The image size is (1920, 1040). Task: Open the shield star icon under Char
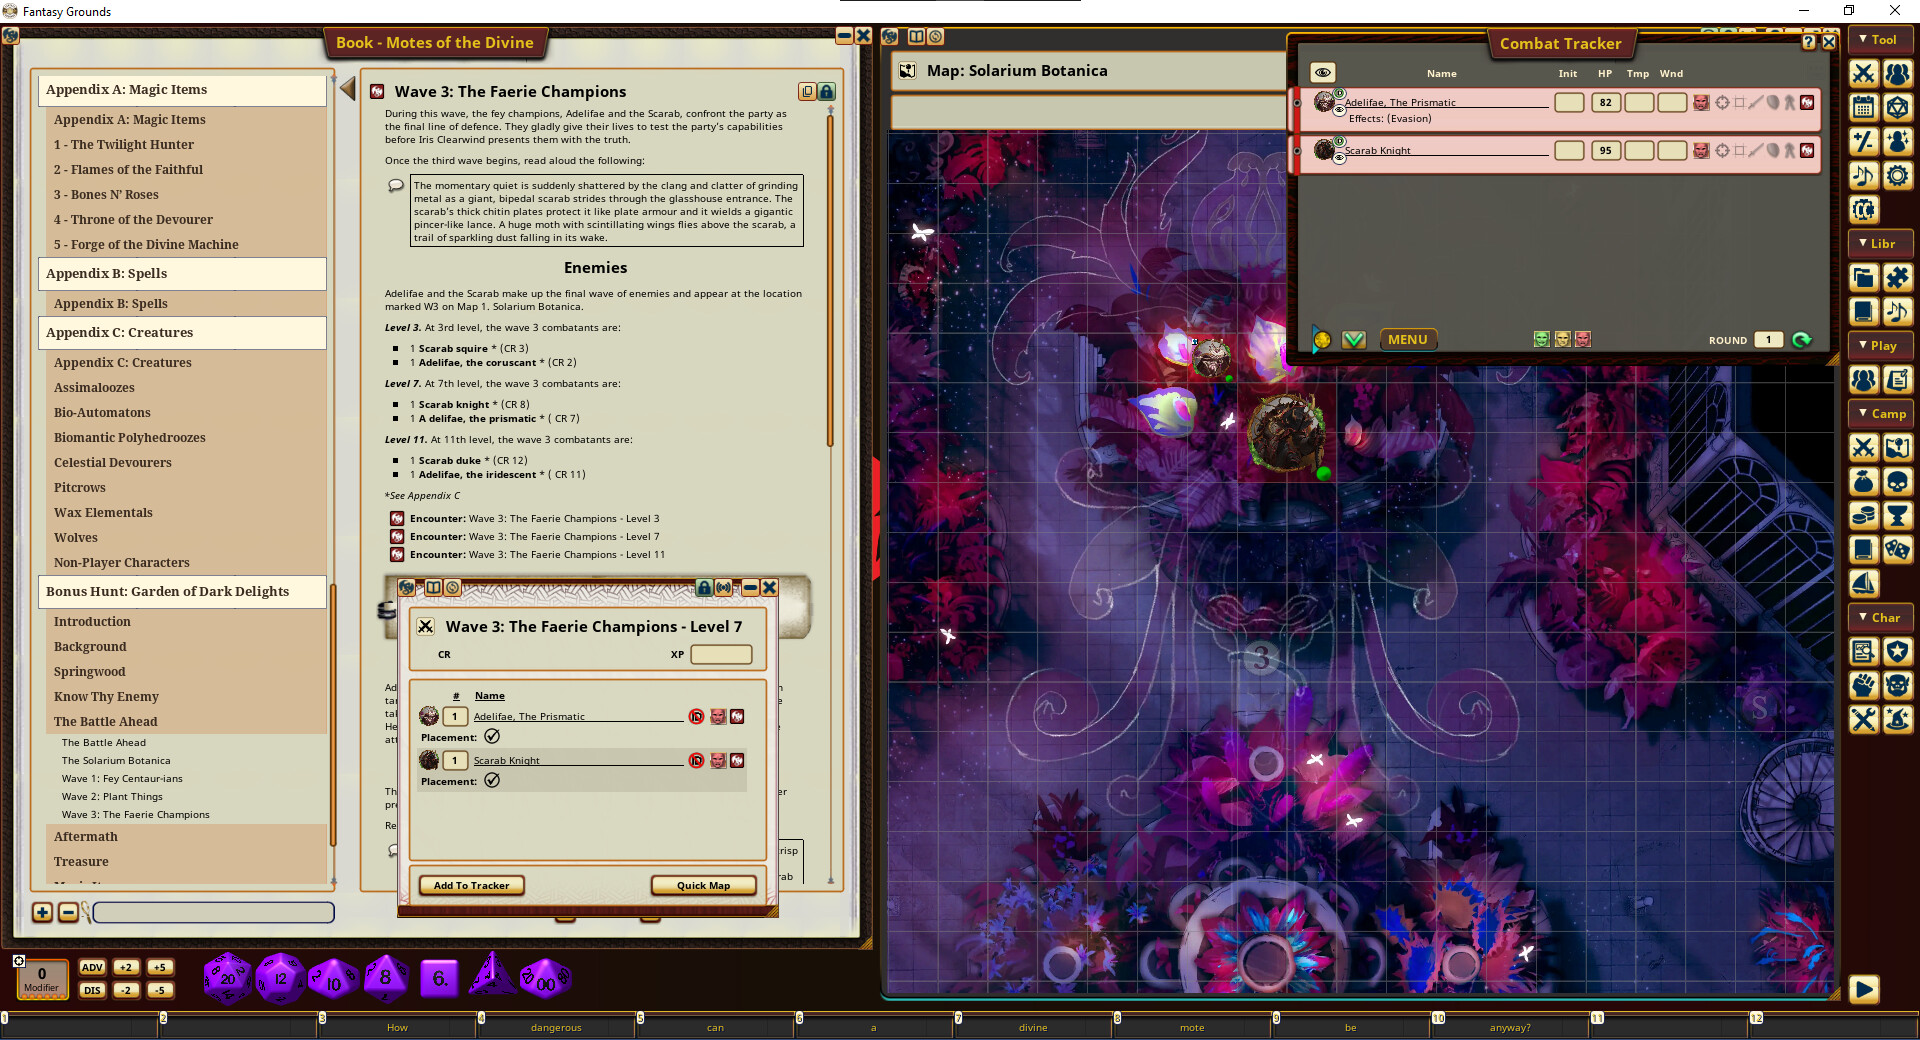point(1897,652)
